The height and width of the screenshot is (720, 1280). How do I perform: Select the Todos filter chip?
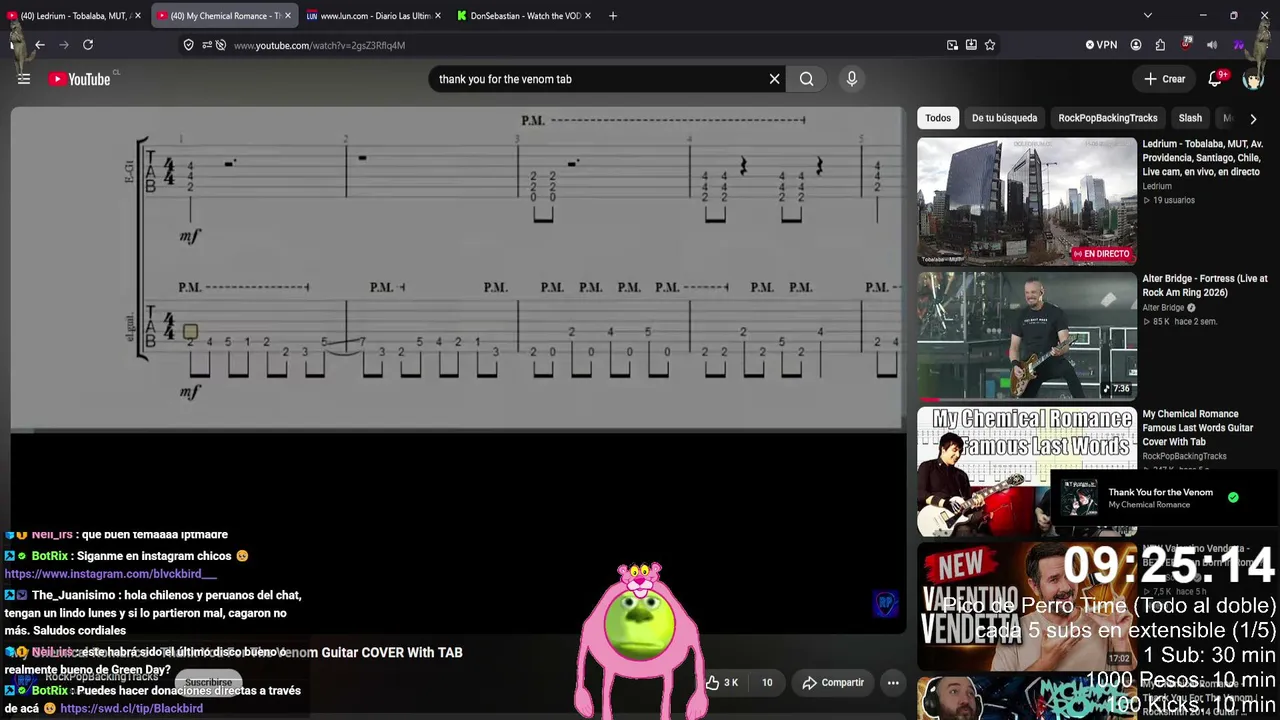(x=938, y=118)
